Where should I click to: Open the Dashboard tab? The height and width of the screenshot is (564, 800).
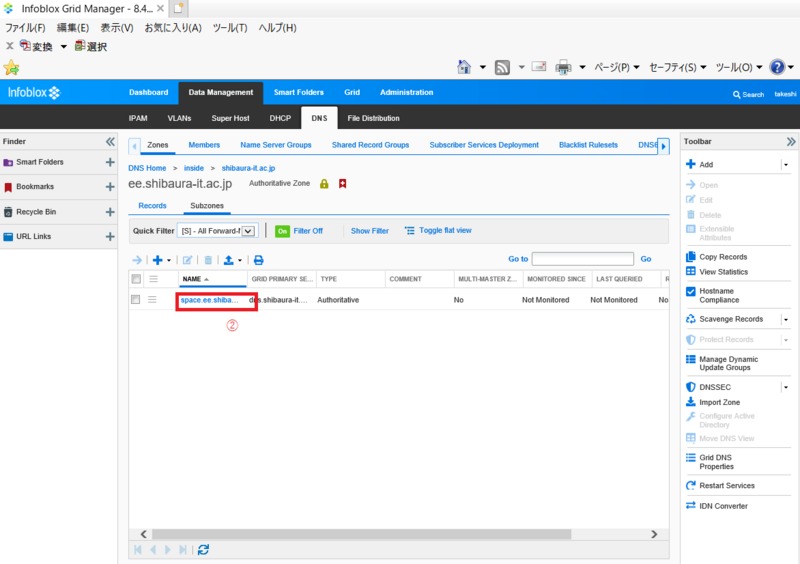tap(148, 92)
